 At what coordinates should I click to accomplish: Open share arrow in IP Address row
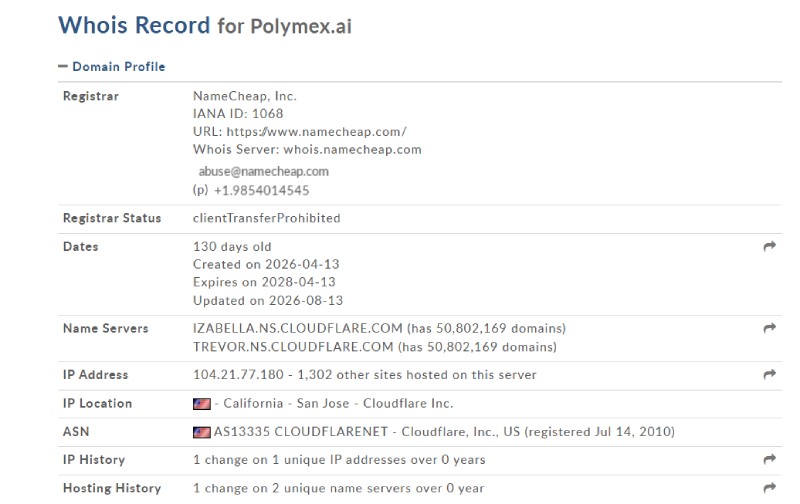[769, 374]
